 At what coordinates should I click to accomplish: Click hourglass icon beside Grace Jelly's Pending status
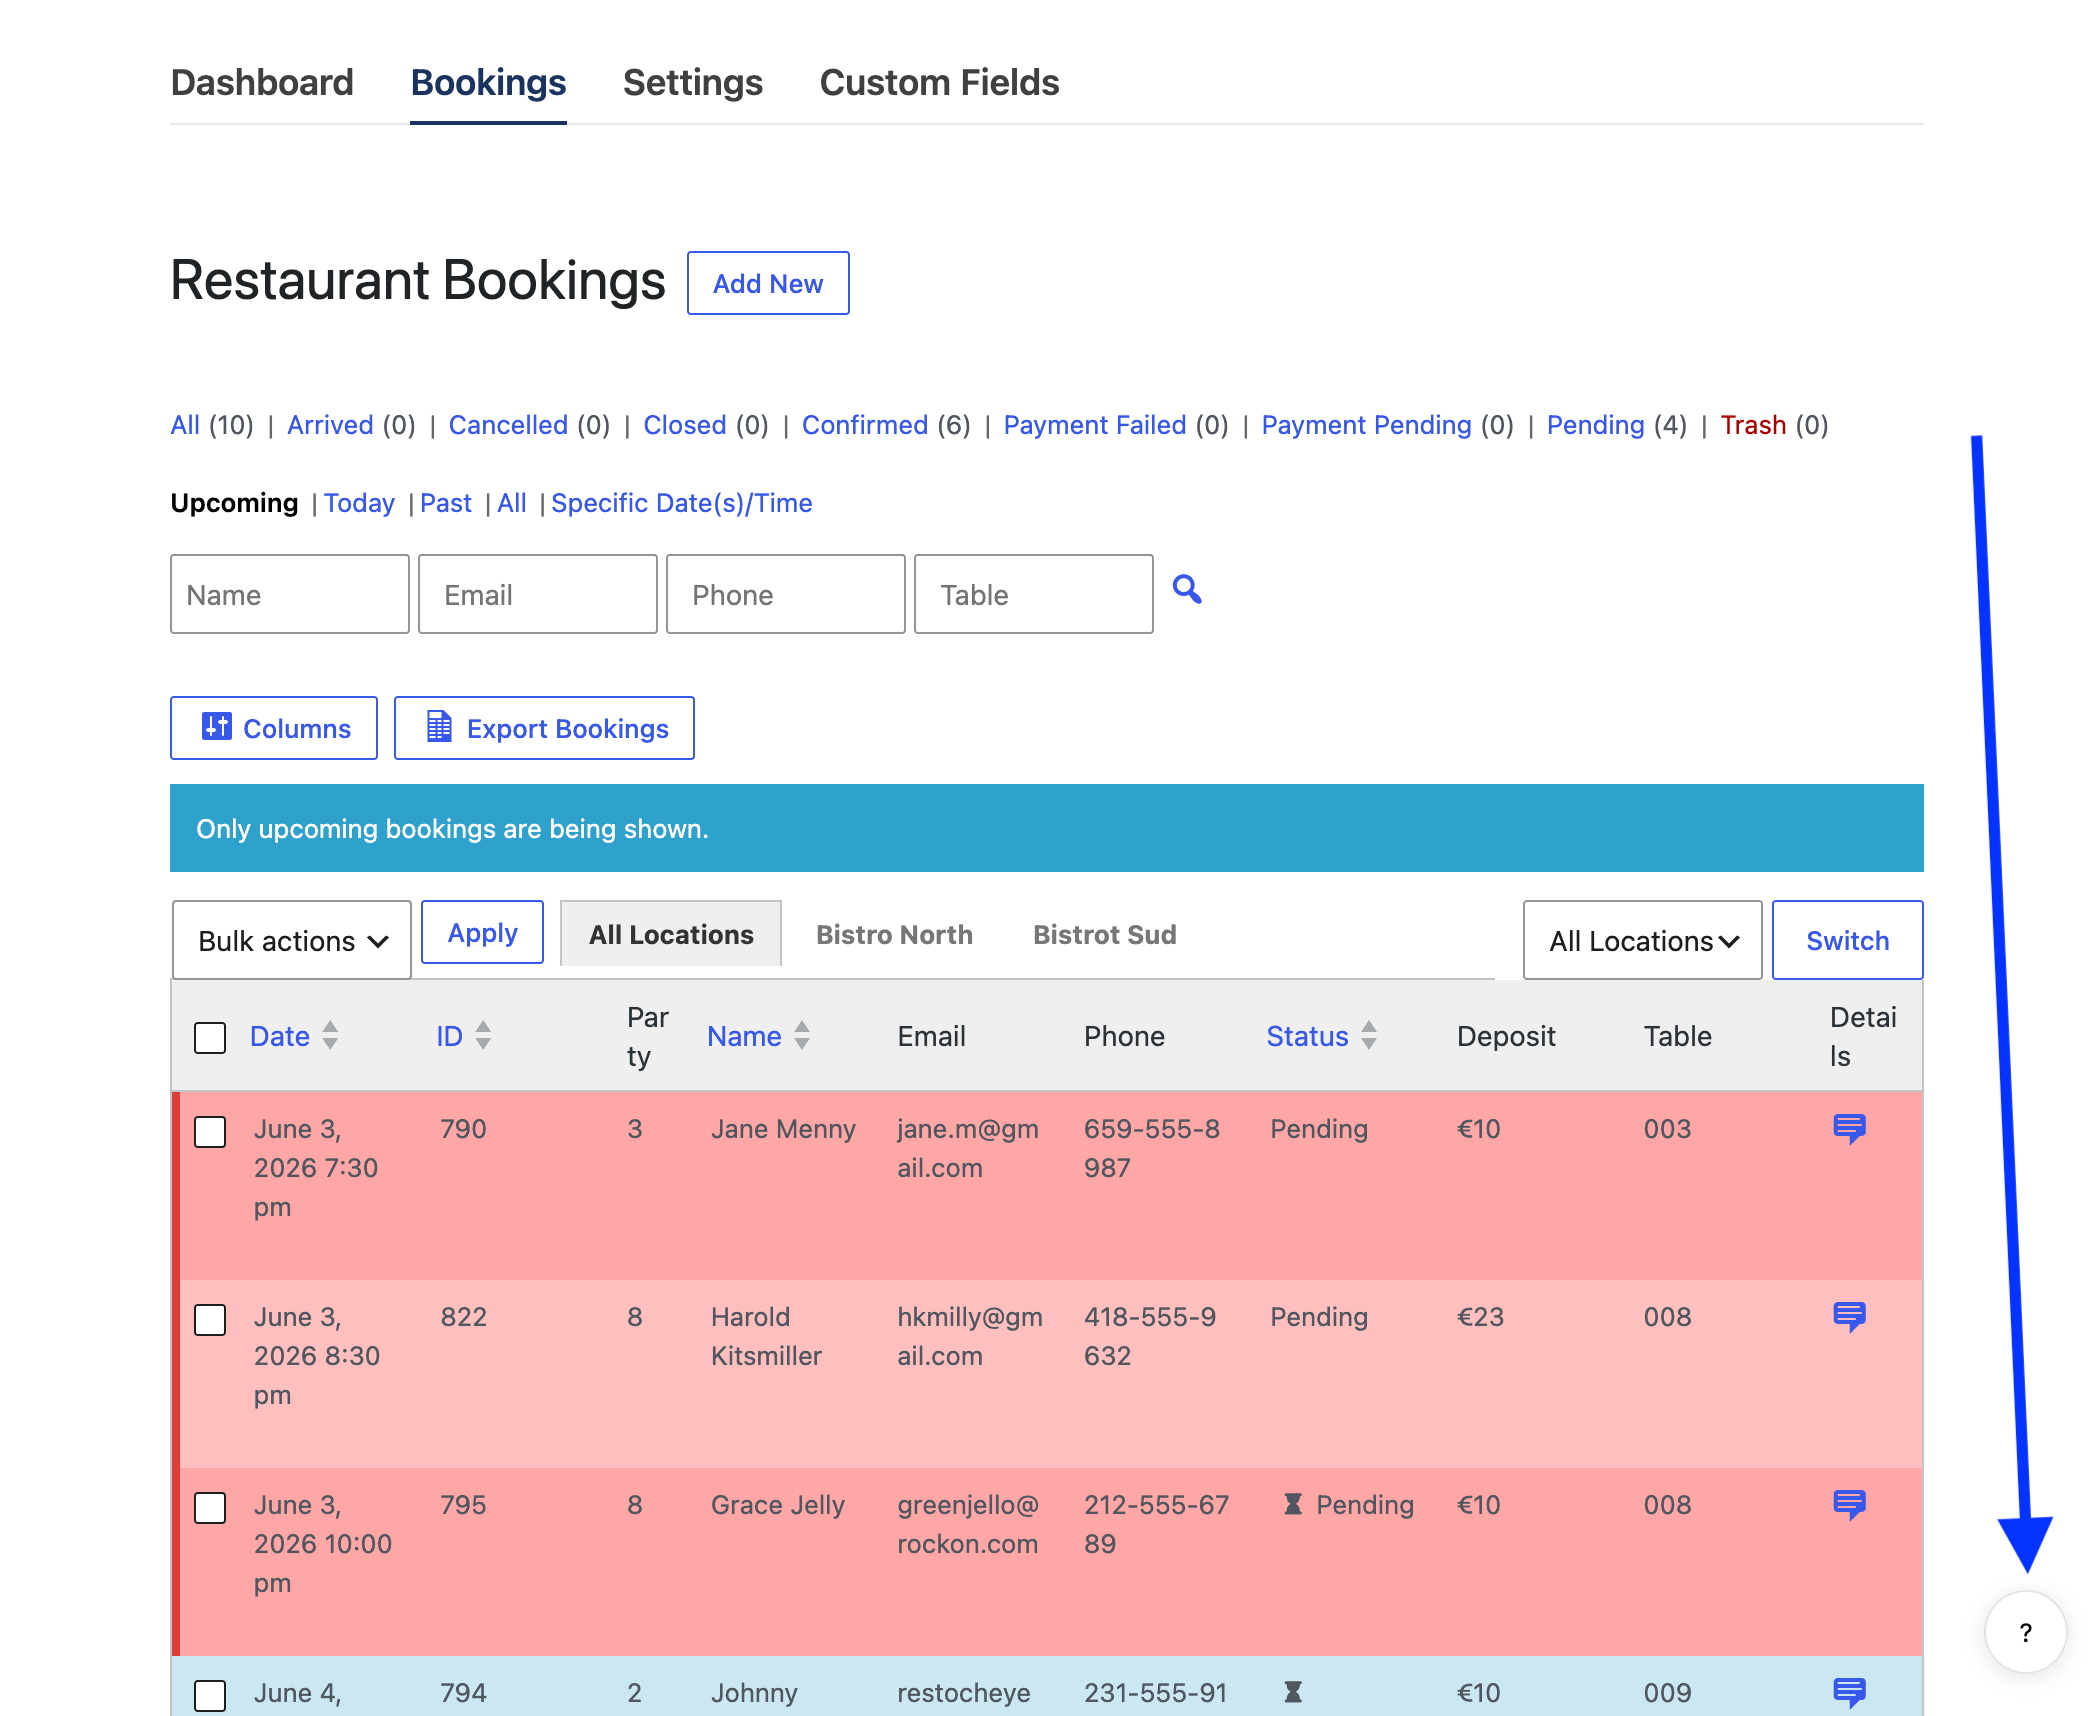click(x=1293, y=1504)
